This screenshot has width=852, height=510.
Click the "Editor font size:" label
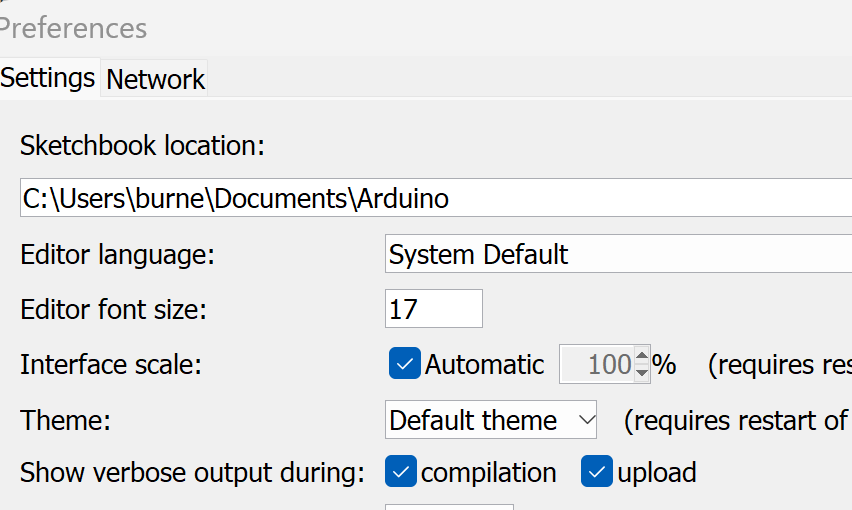coord(113,310)
